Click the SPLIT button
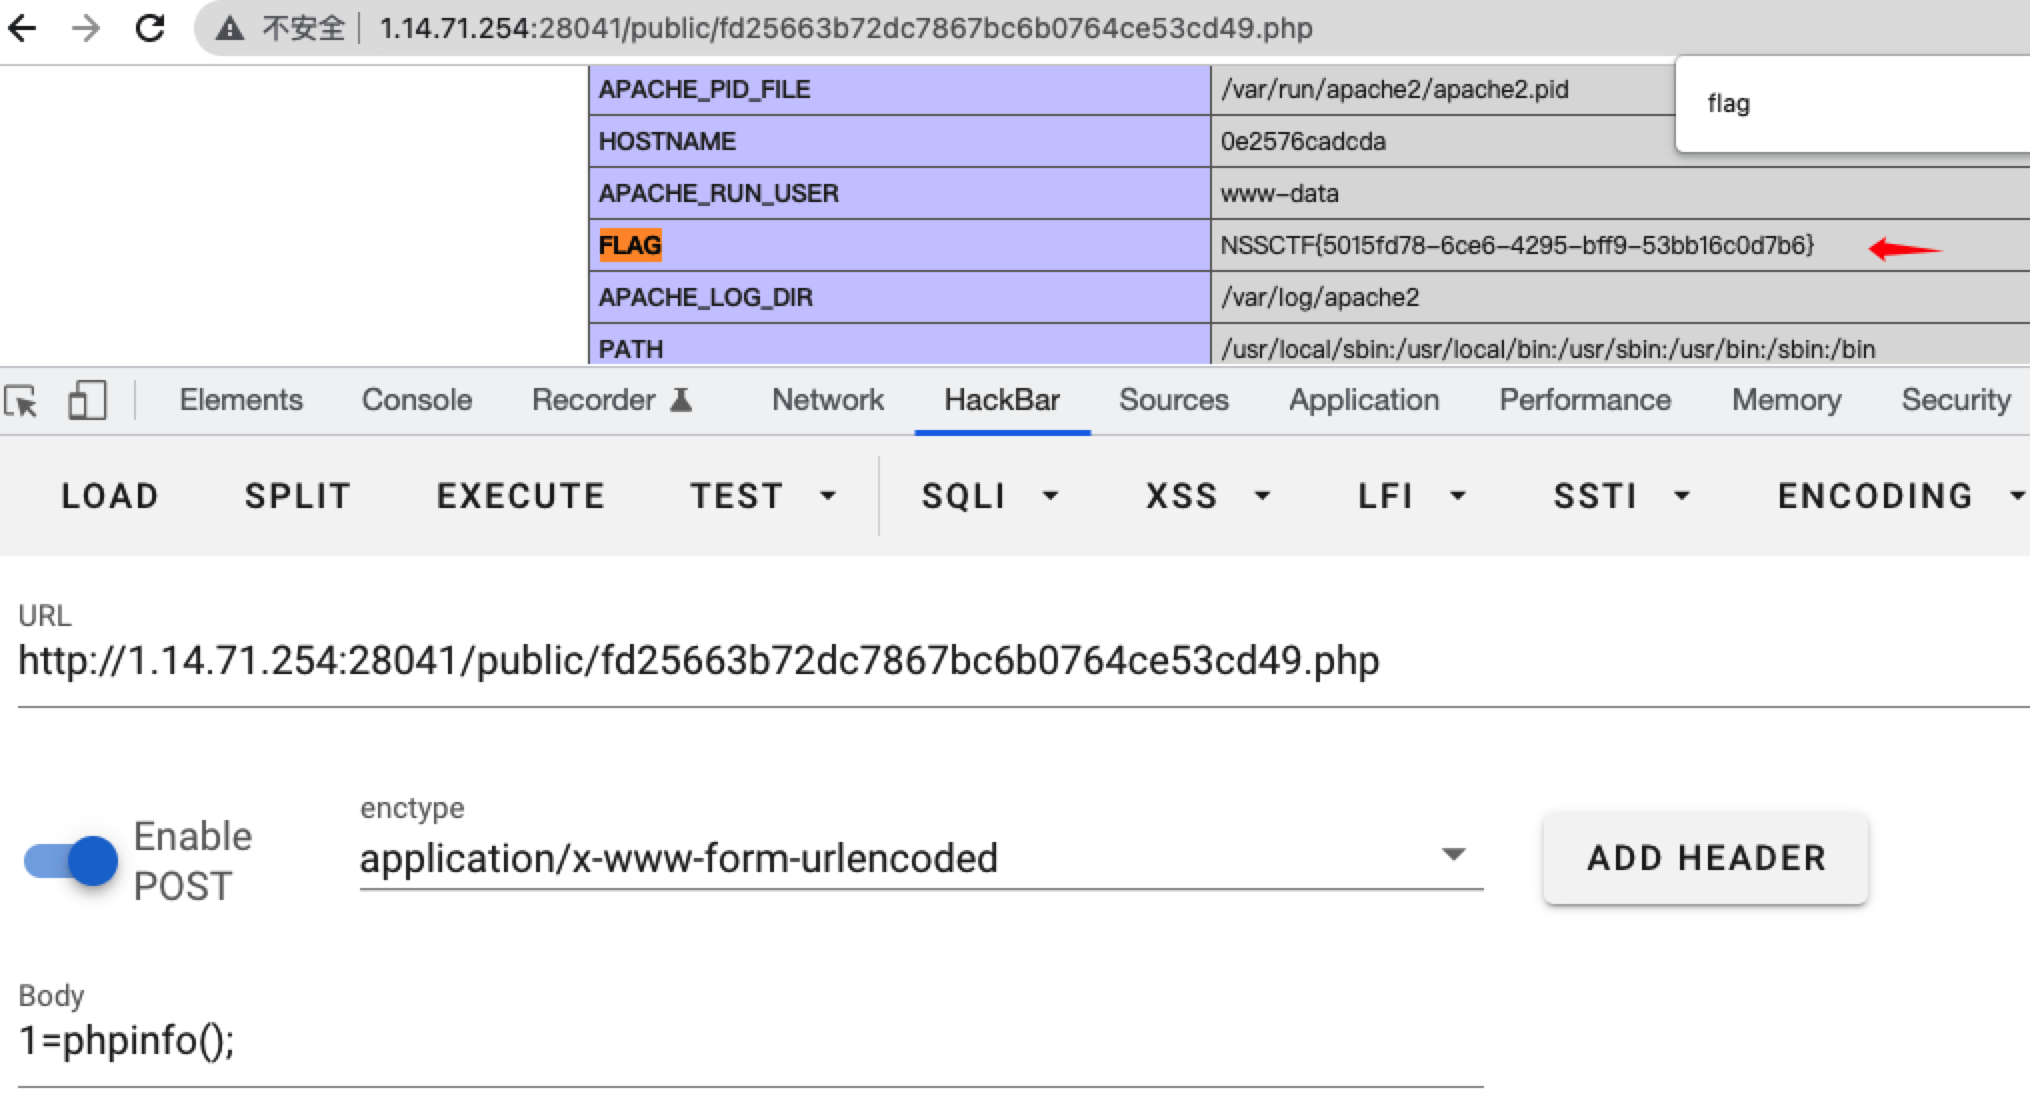The image size is (2030, 1110). point(298,496)
